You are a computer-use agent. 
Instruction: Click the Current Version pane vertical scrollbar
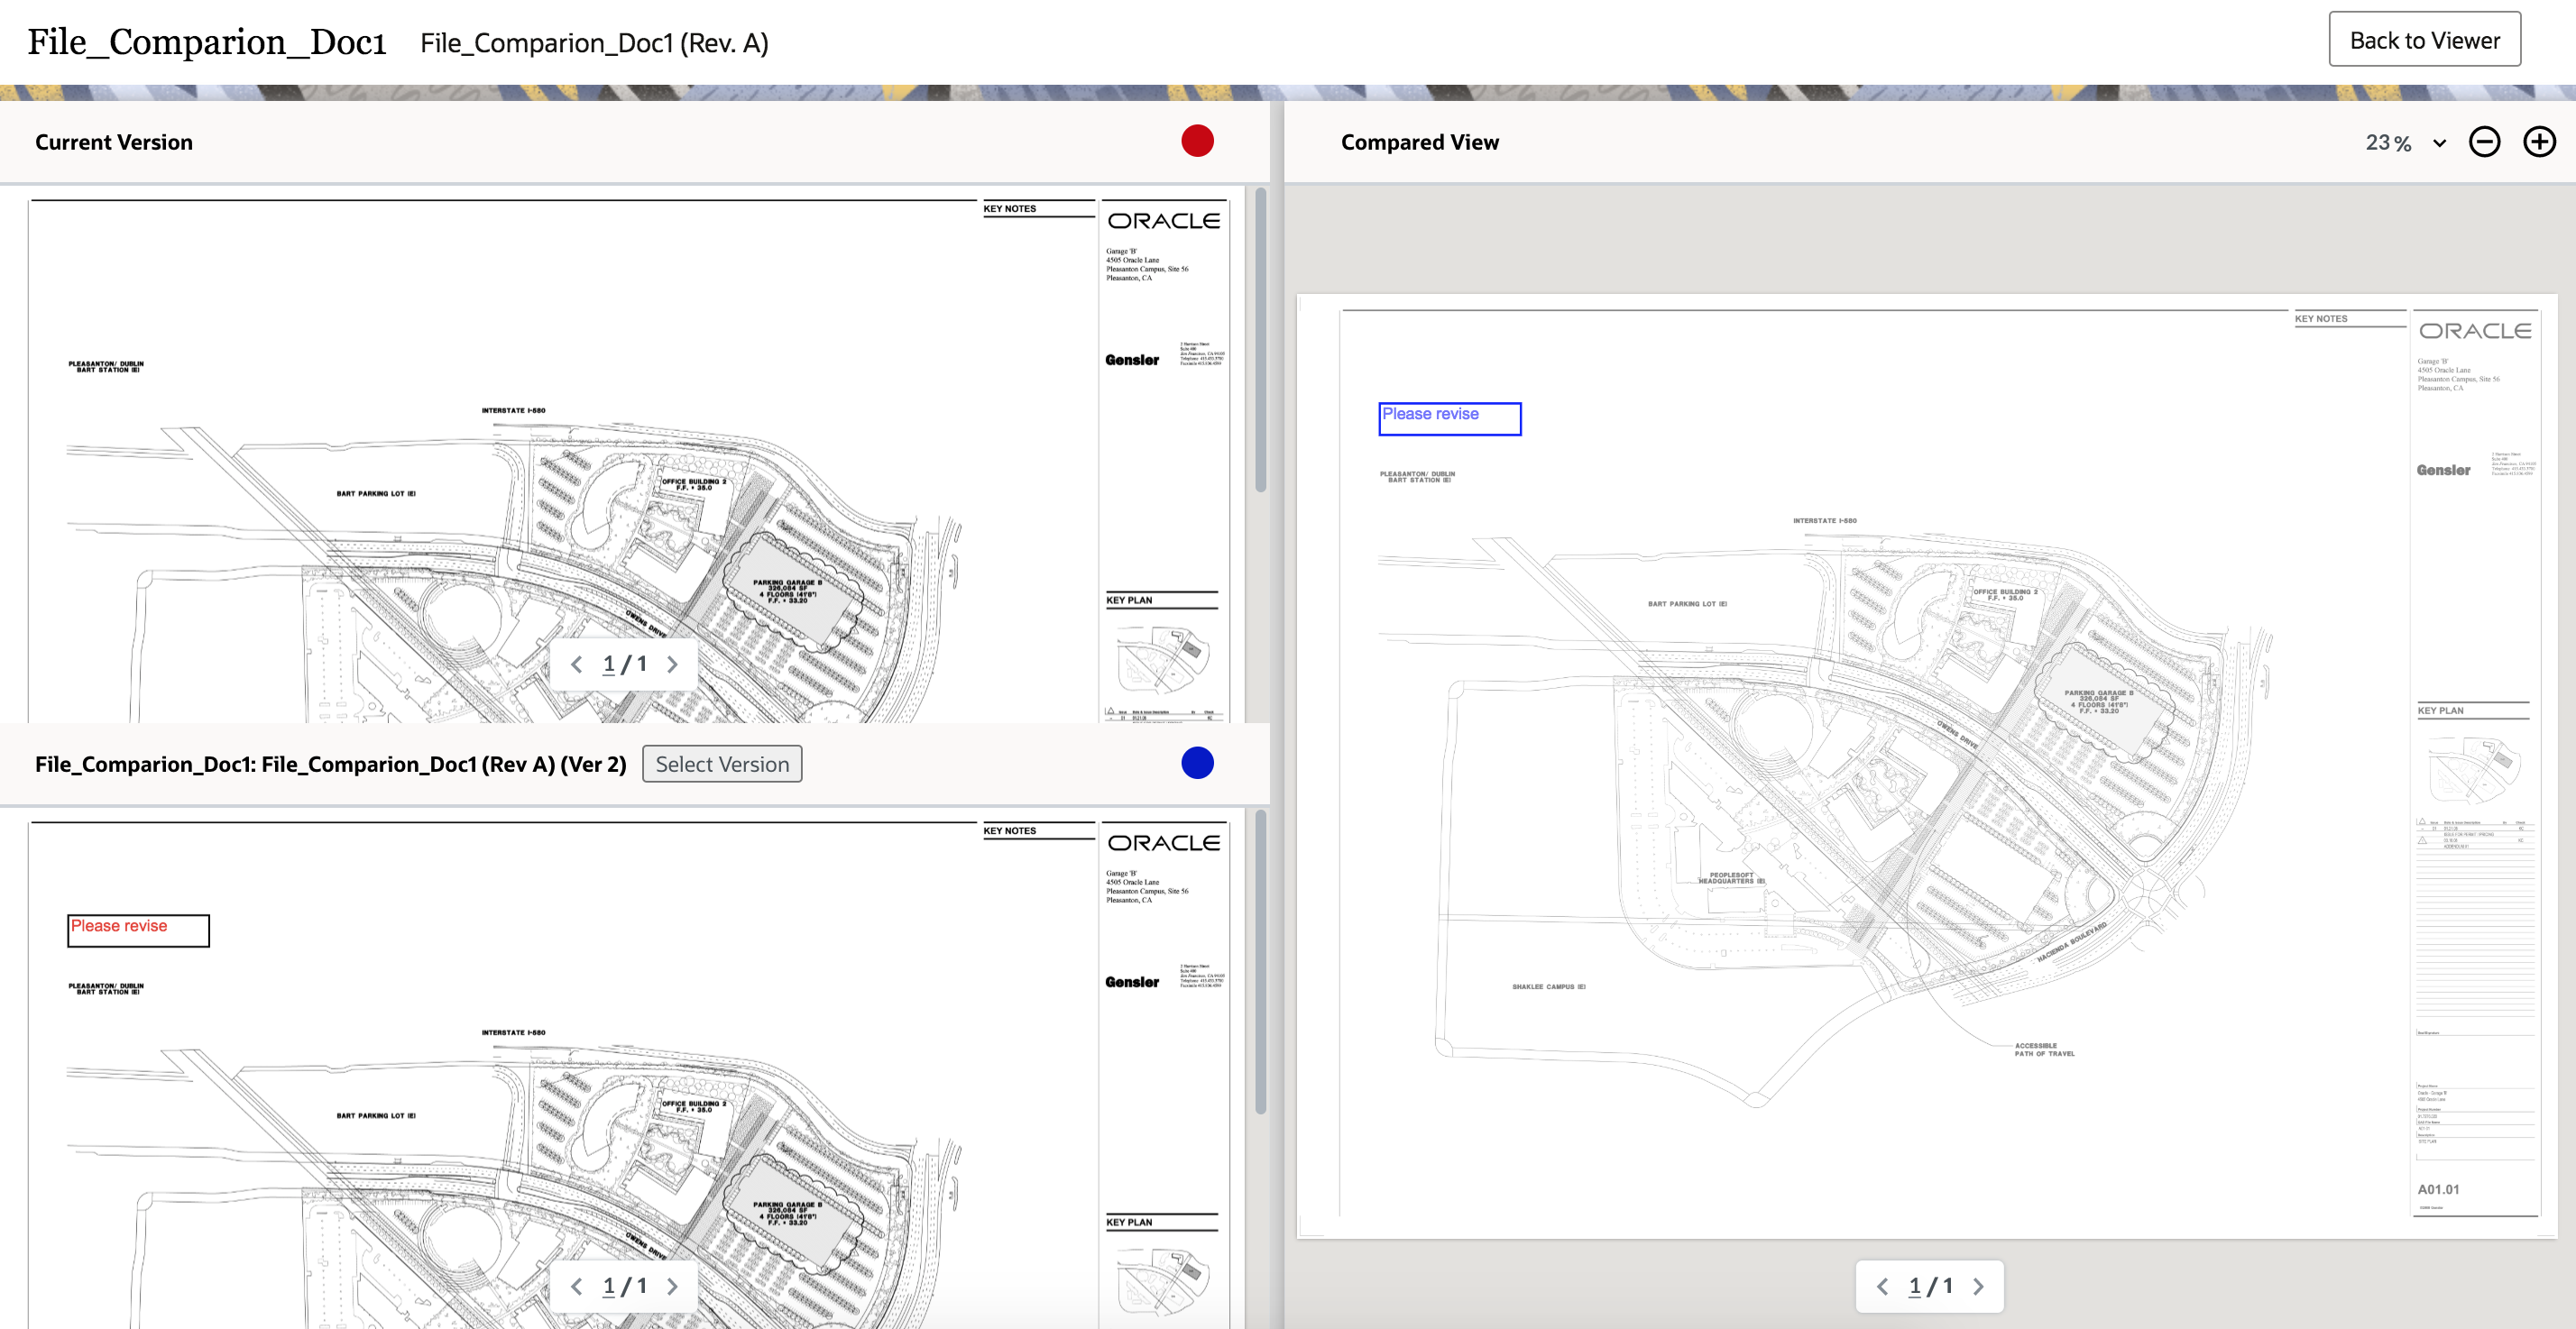pos(1260,340)
